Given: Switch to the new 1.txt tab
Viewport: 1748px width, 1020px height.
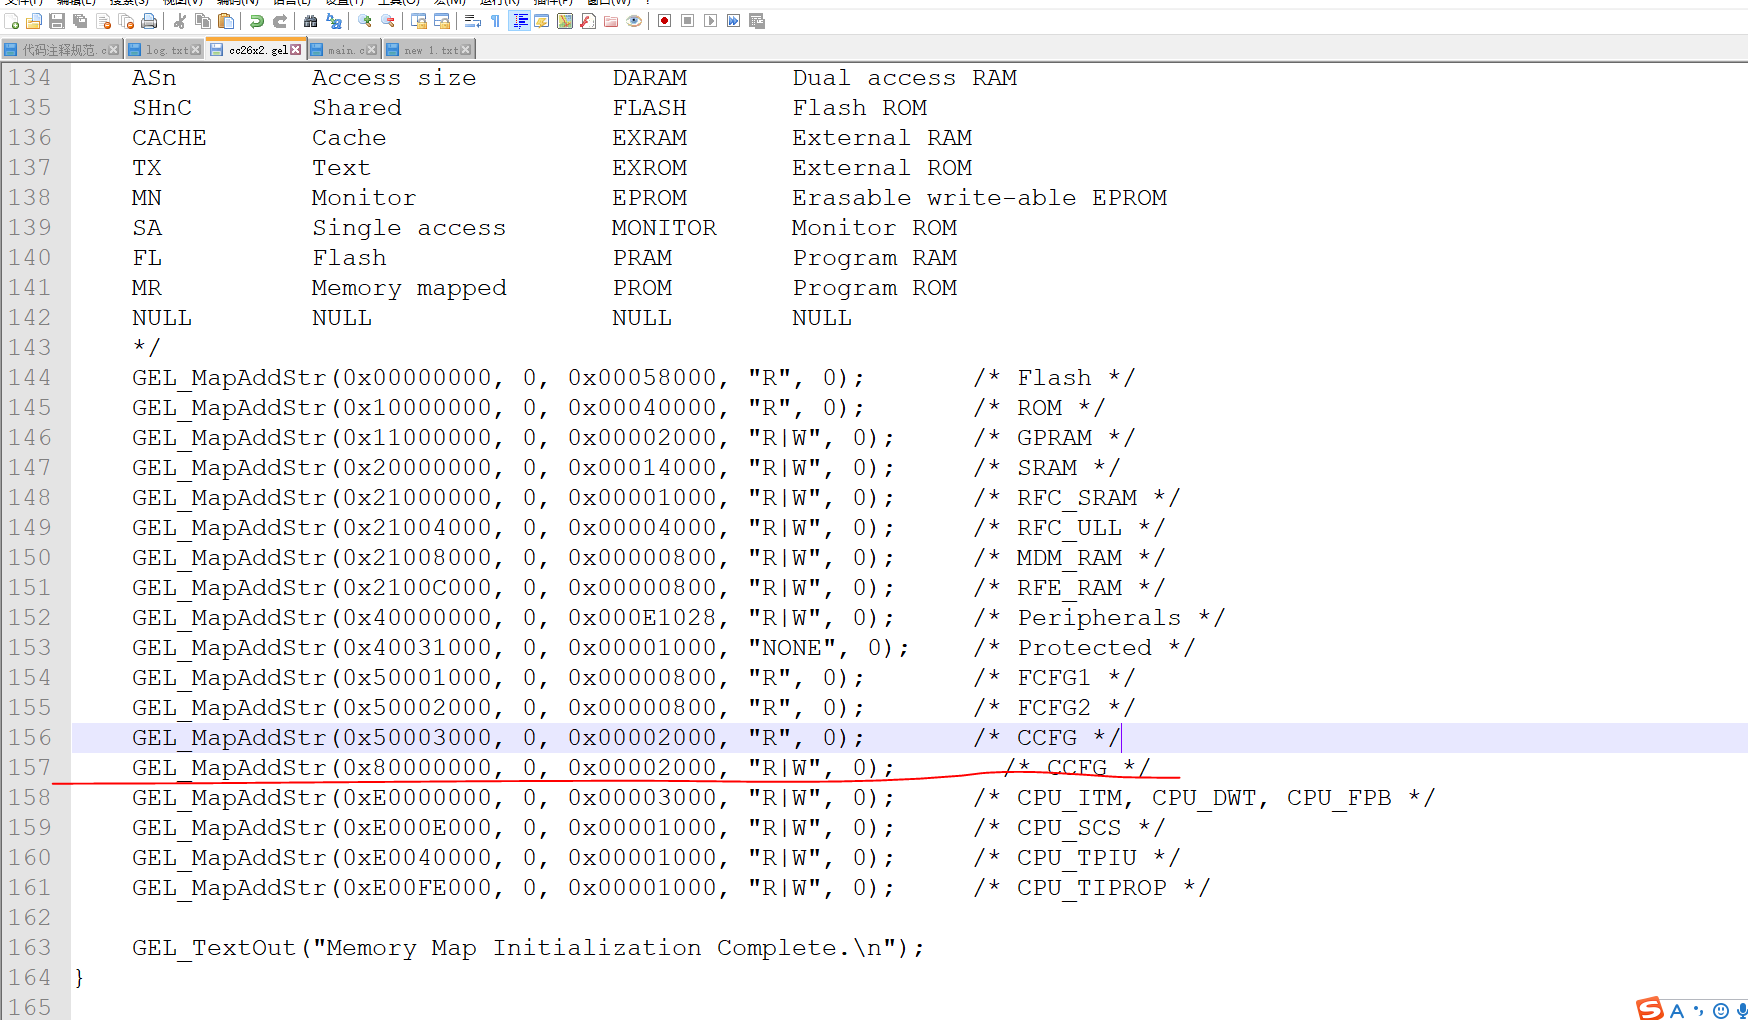Looking at the screenshot, I should point(428,50).
